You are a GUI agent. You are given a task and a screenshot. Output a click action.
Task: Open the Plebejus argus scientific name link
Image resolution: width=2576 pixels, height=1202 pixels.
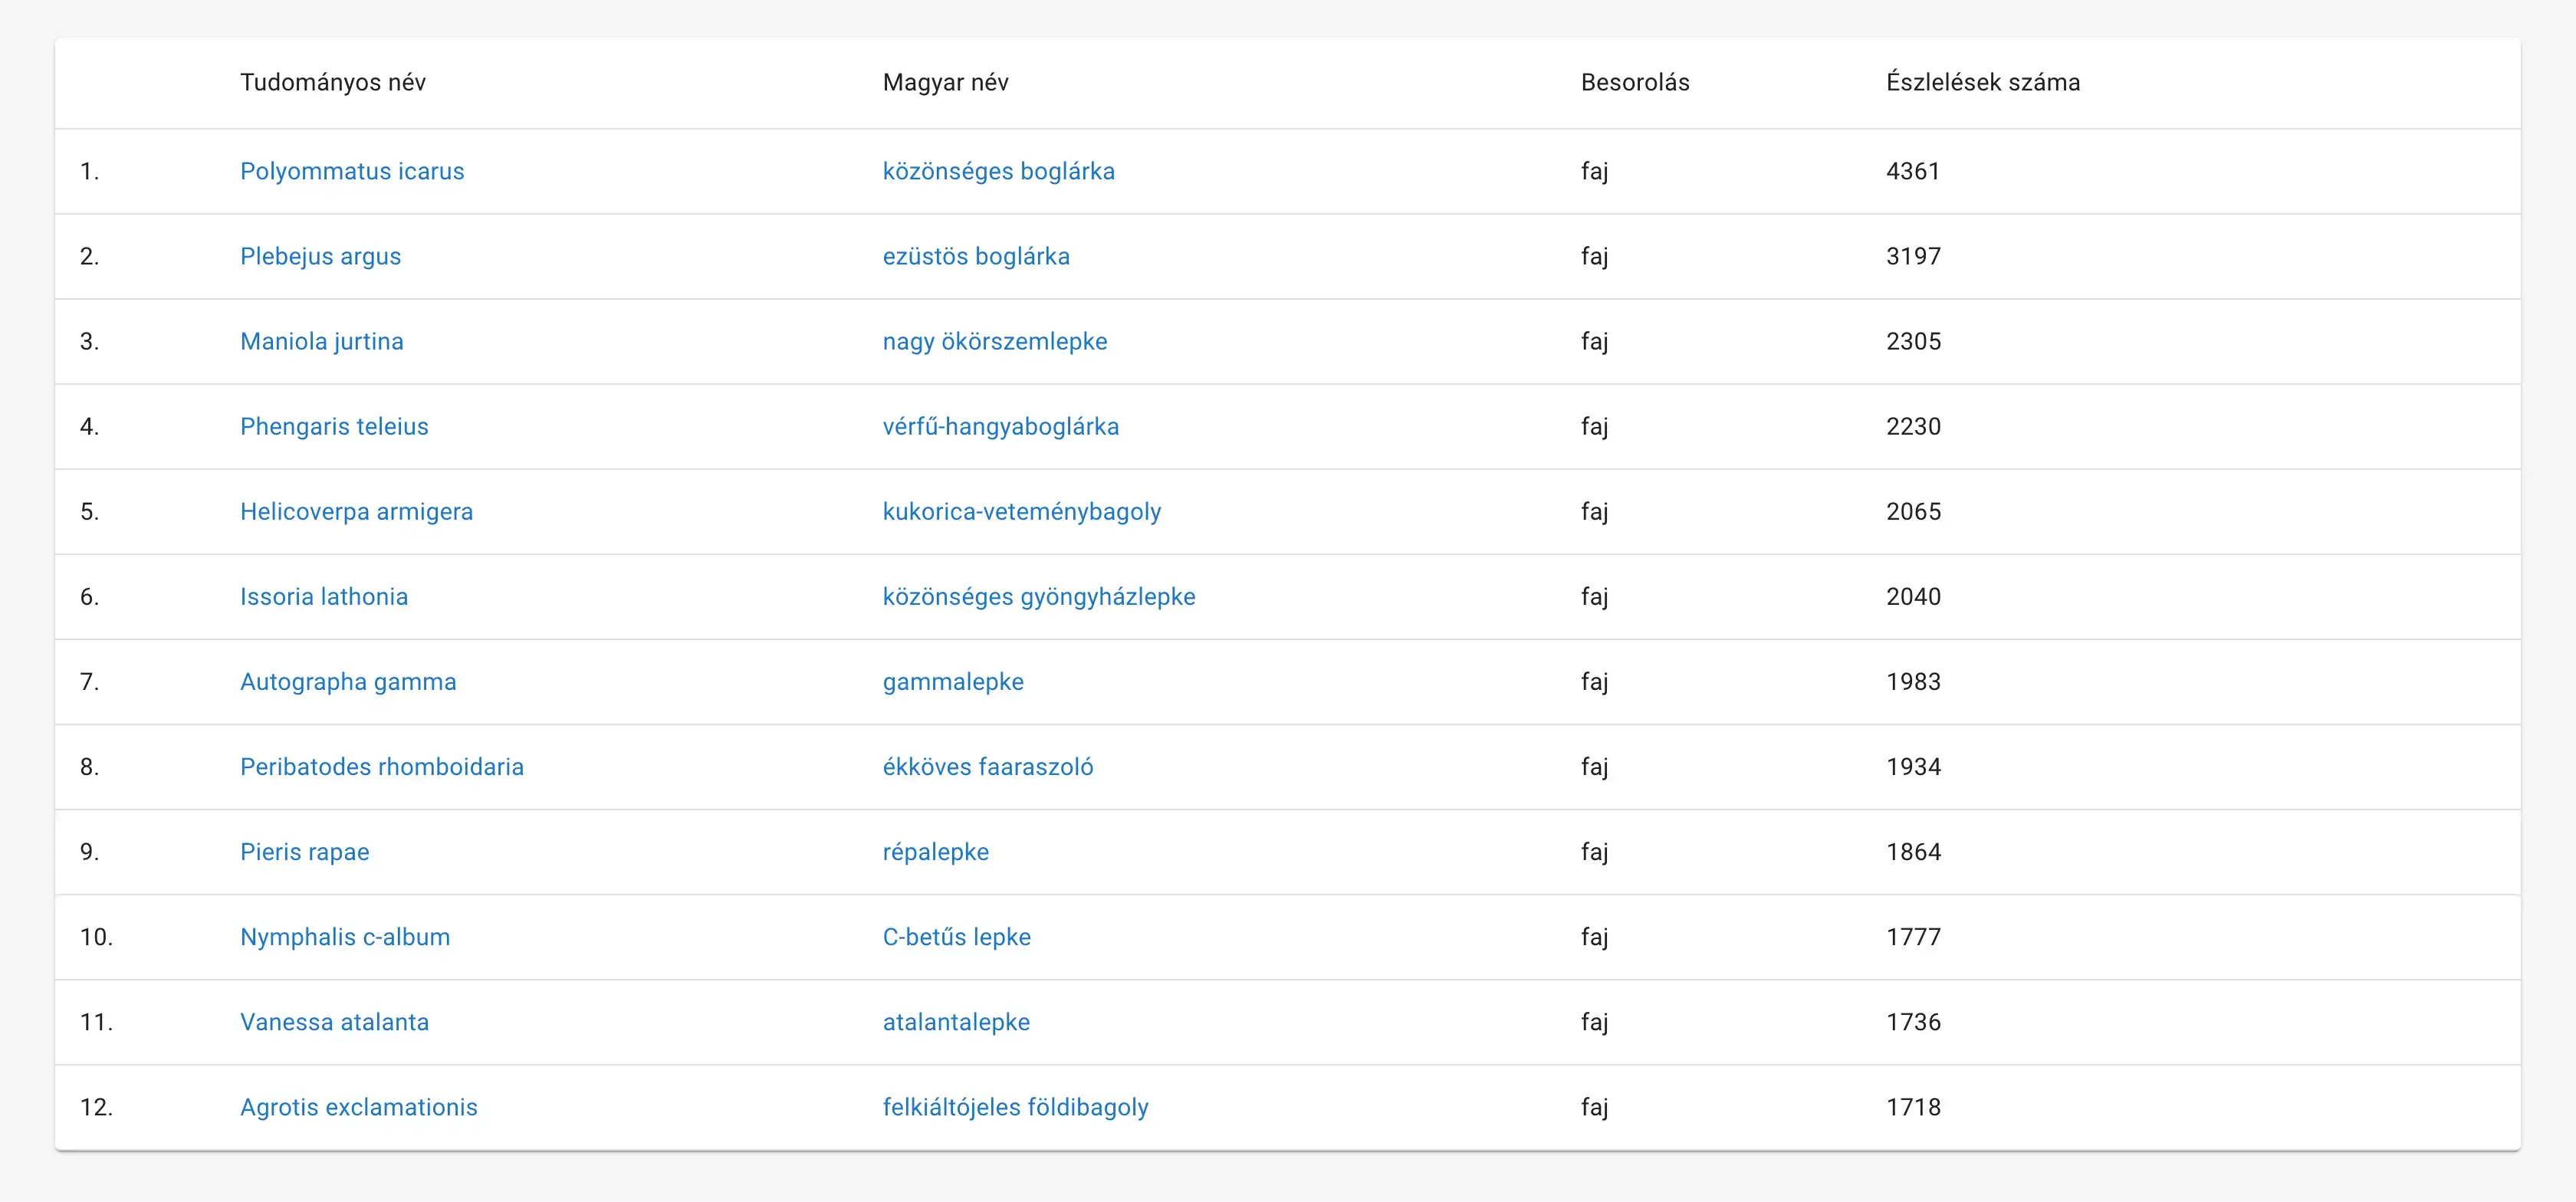coord(320,256)
